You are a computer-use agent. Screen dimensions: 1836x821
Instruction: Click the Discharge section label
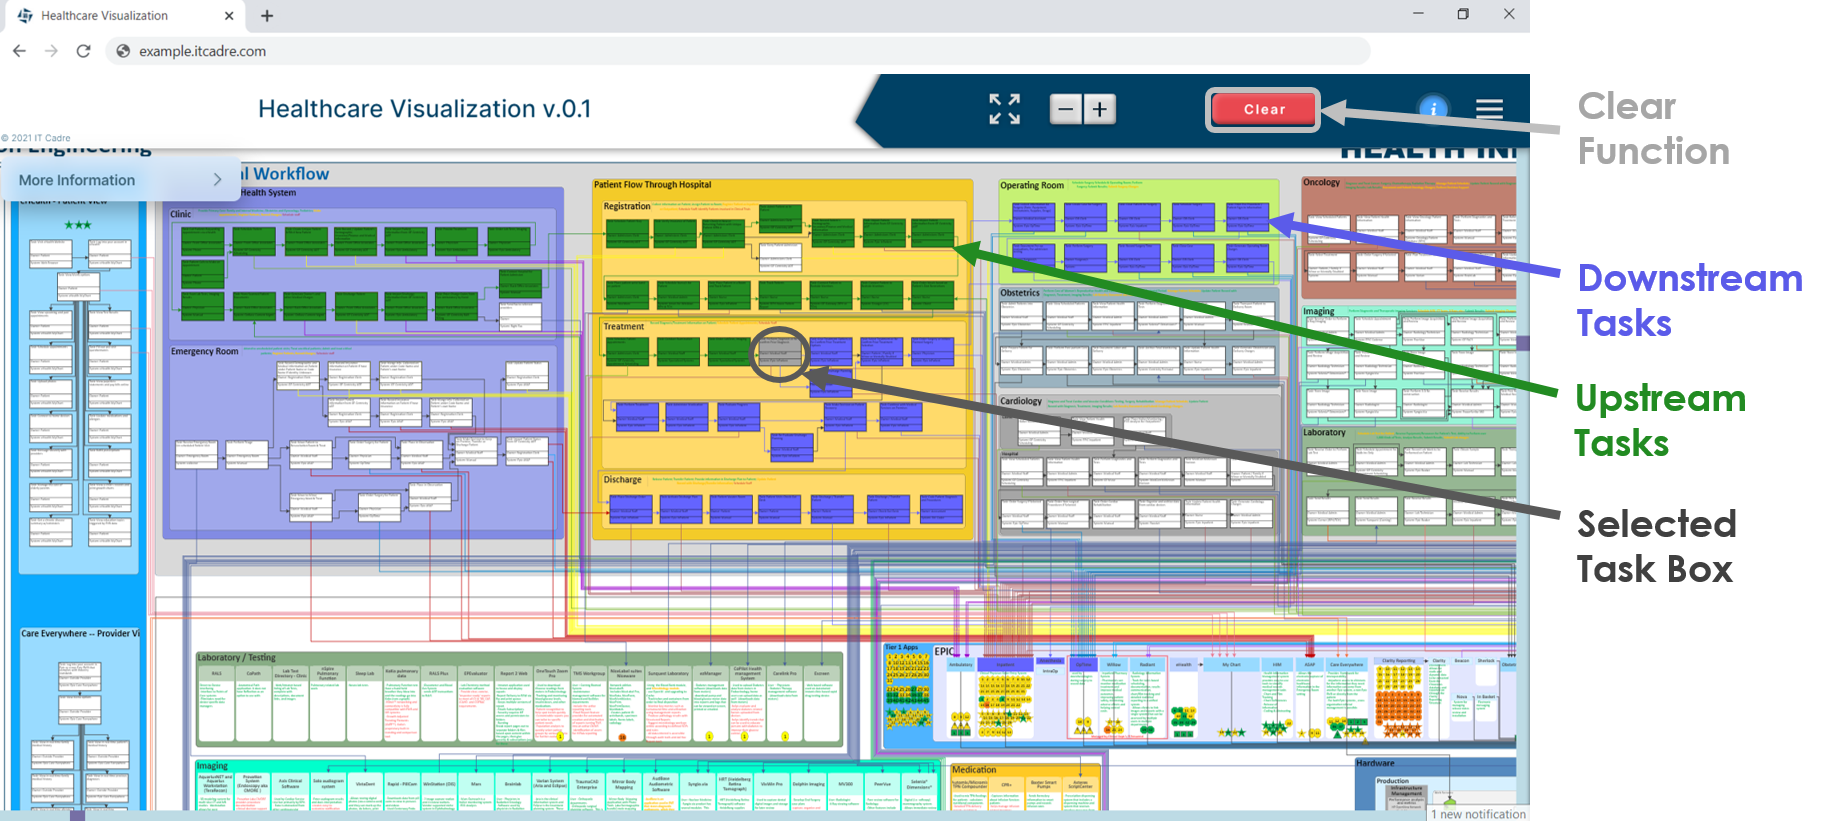622,479
